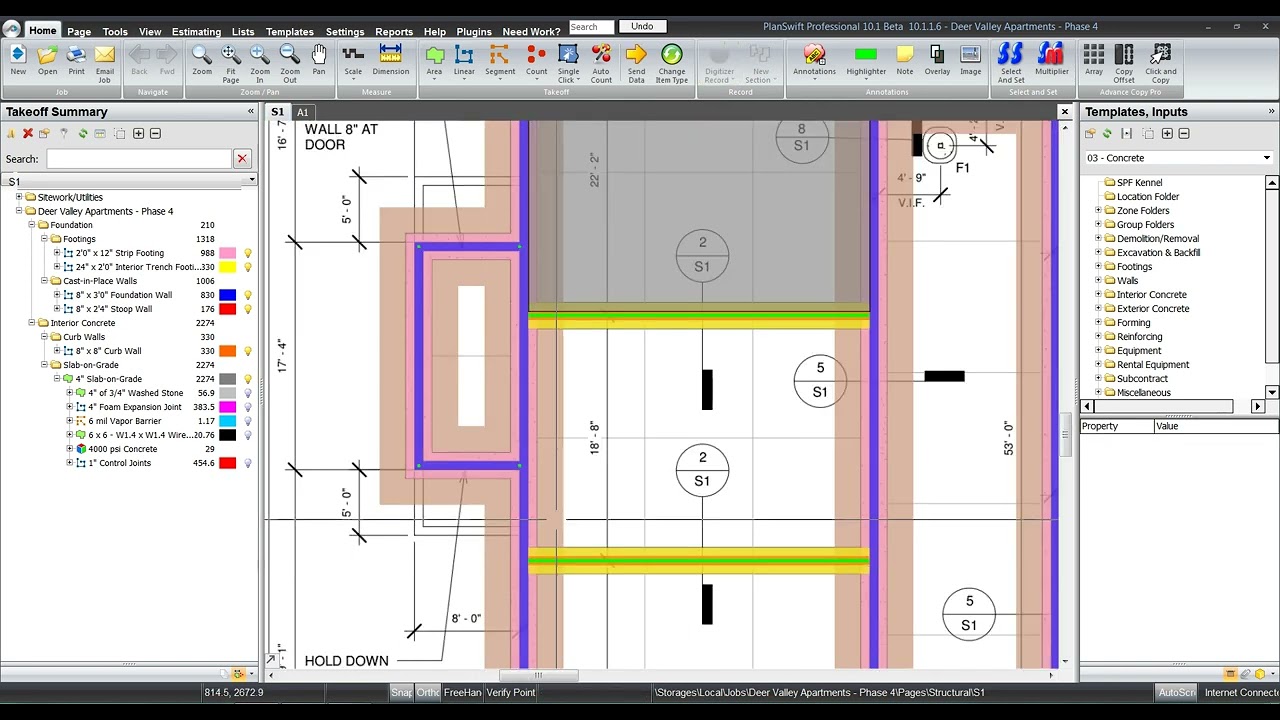
Task: Open the Annotations tool
Action: [x=814, y=60]
